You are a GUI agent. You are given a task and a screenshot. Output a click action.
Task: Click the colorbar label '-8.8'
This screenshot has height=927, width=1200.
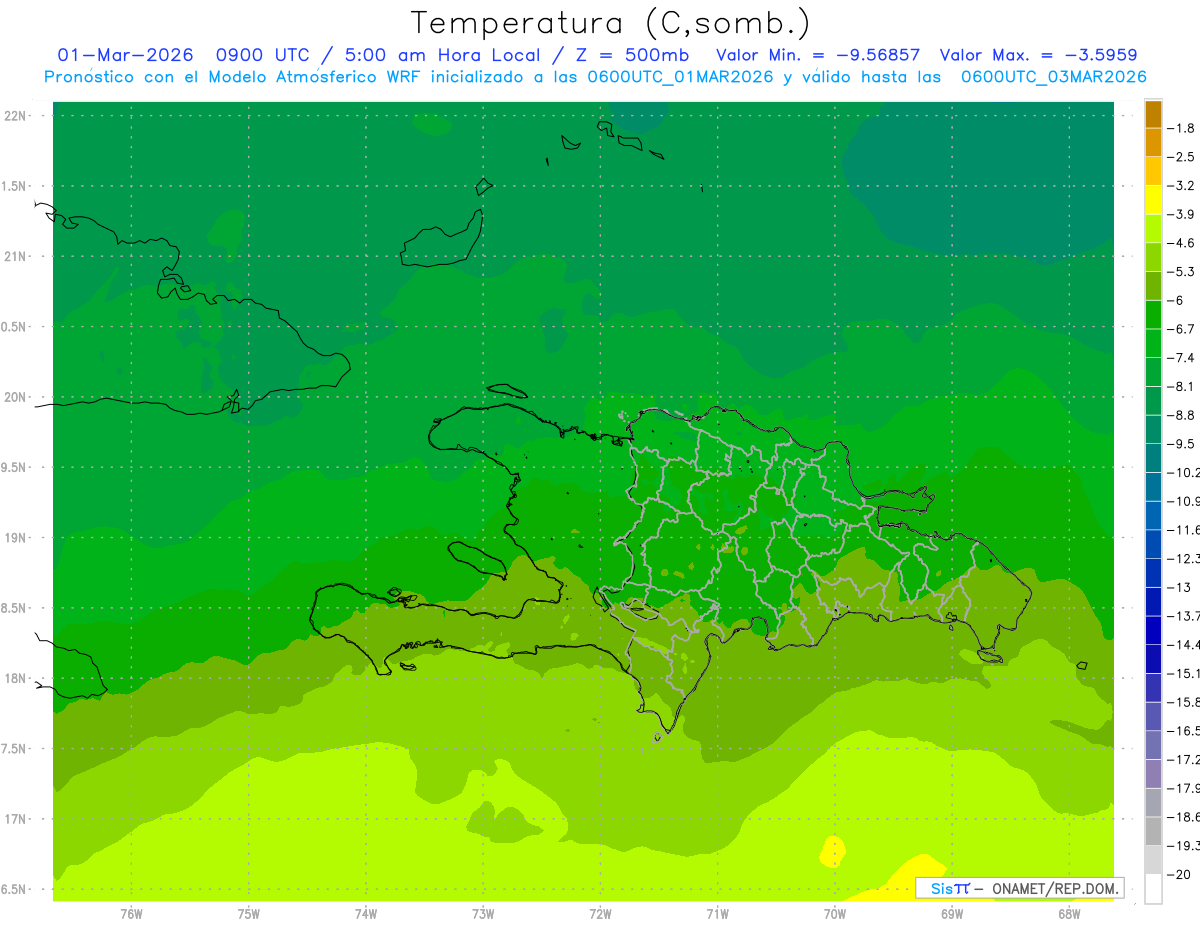[x=1183, y=415]
